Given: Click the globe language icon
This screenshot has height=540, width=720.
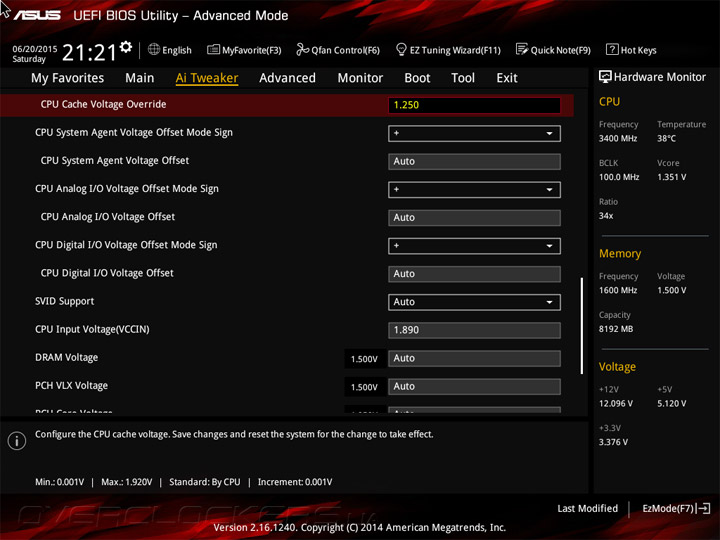Looking at the screenshot, I should pyautogui.click(x=154, y=50).
